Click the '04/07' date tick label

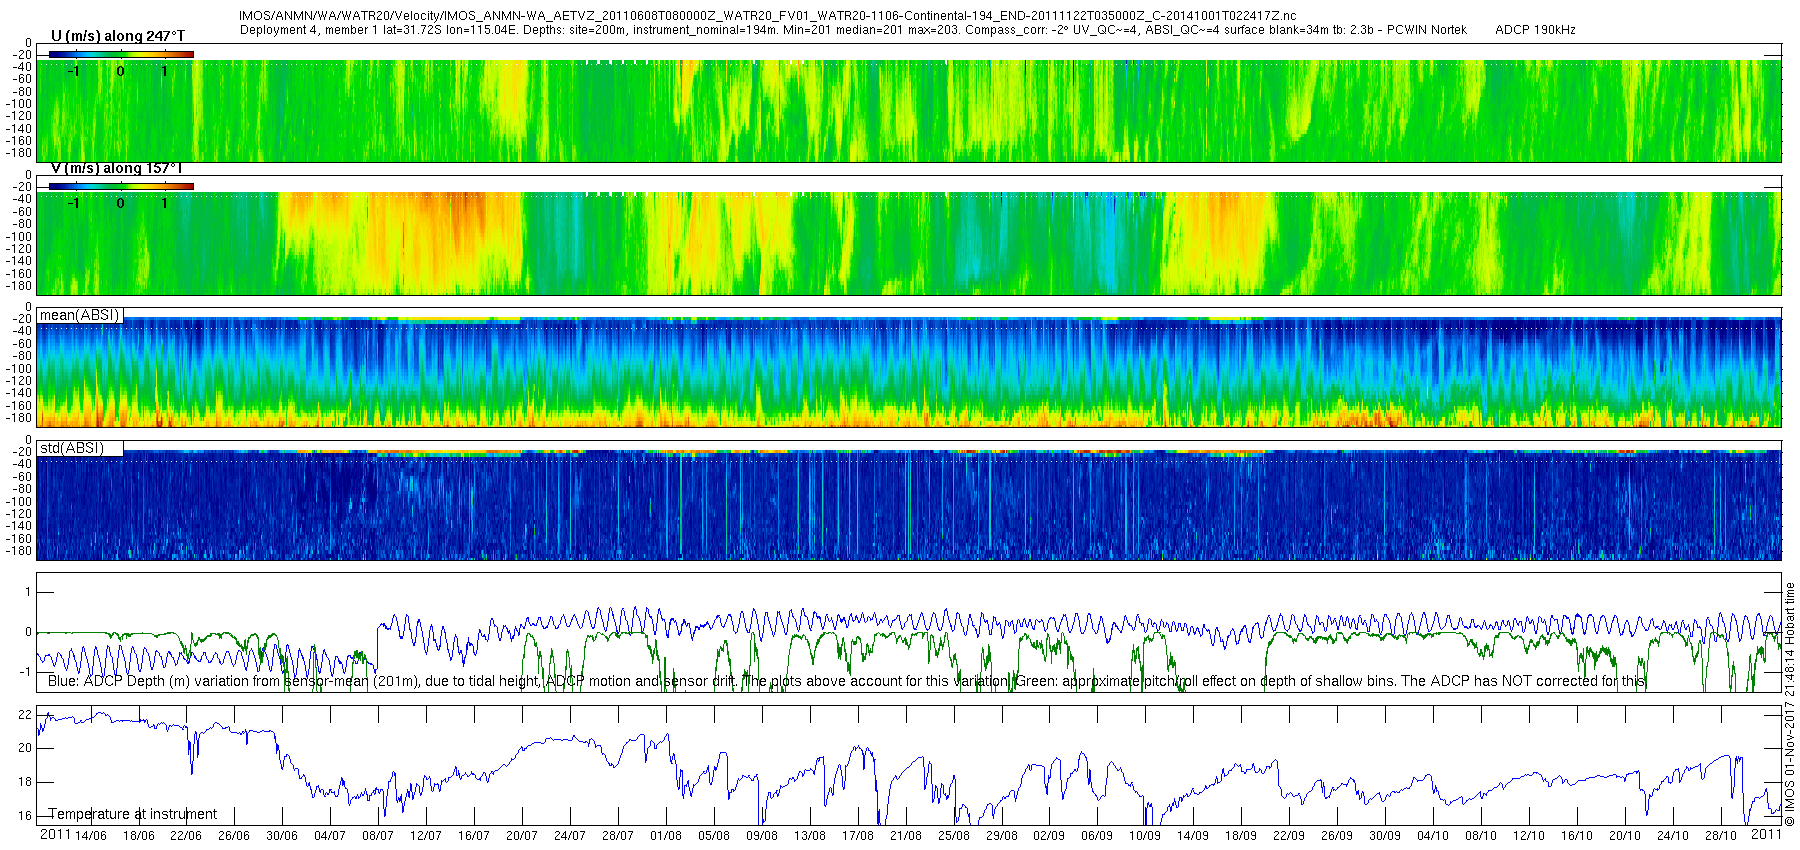tap(330, 836)
